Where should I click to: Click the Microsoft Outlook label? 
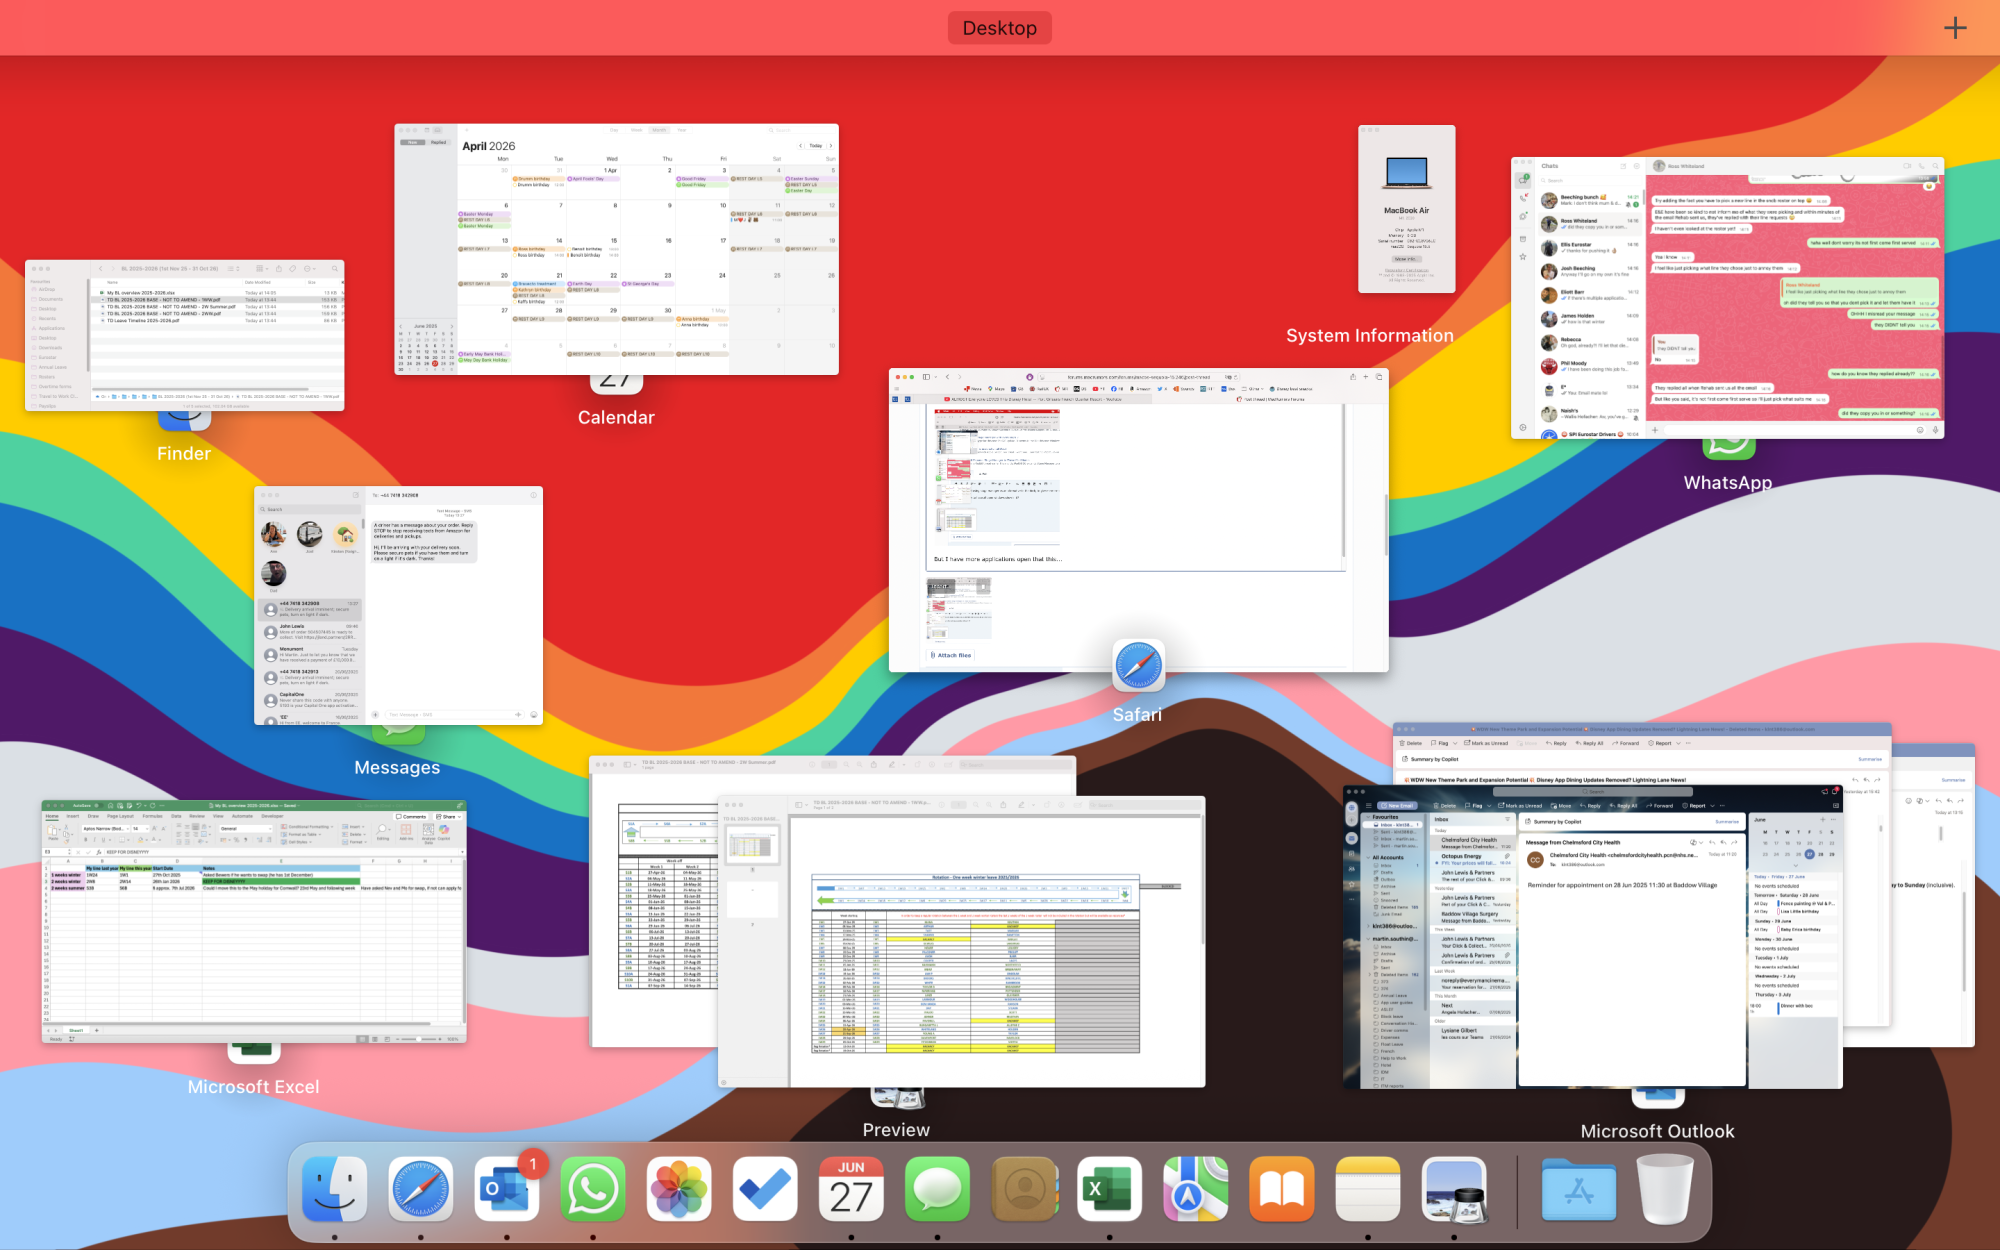click(x=1657, y=1131)
